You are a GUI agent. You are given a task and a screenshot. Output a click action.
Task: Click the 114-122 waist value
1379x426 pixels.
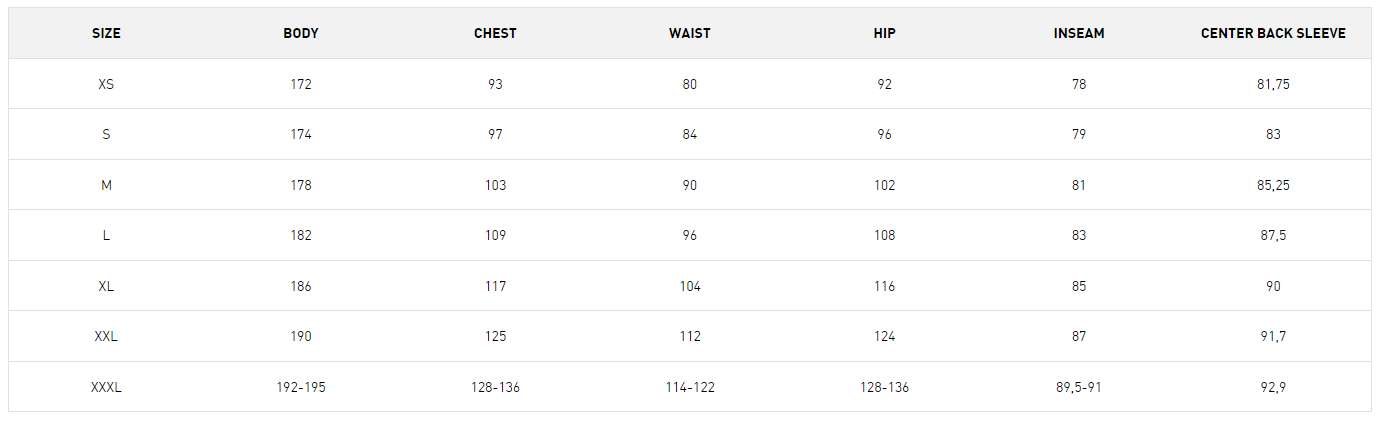[690, 387]
